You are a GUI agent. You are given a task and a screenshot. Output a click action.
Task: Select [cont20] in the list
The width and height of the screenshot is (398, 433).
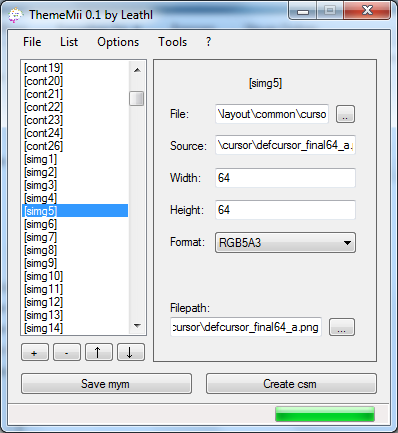[x=75, y=81]
